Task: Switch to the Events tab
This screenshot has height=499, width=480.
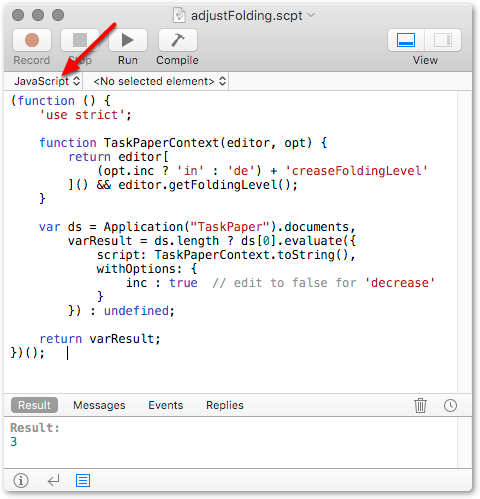Action: (x=166, y=405)
